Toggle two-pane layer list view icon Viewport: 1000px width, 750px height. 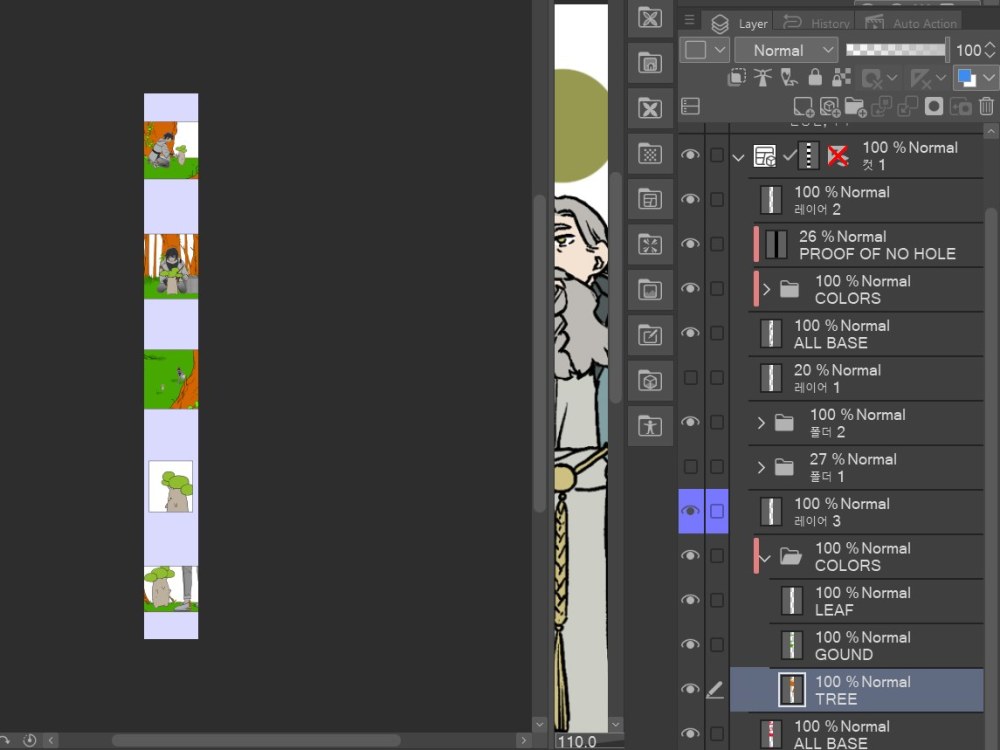tap(690, 106)
